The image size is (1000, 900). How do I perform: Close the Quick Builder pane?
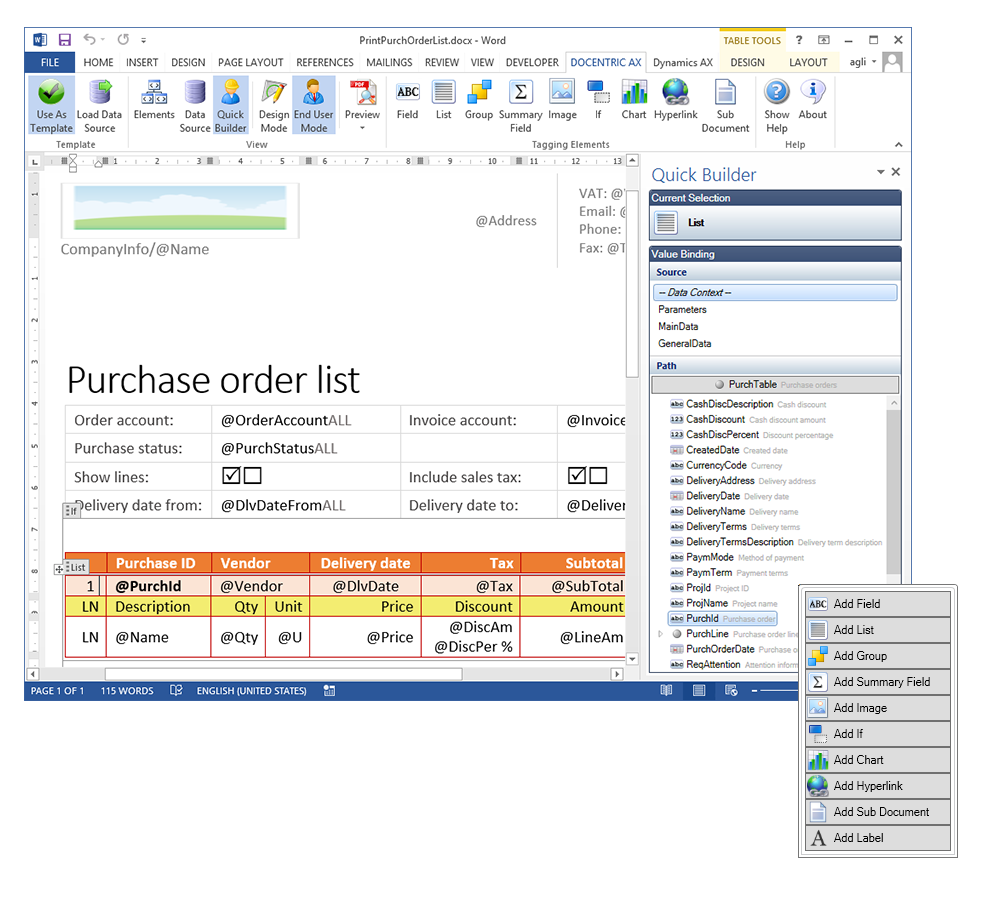(896, 172)
